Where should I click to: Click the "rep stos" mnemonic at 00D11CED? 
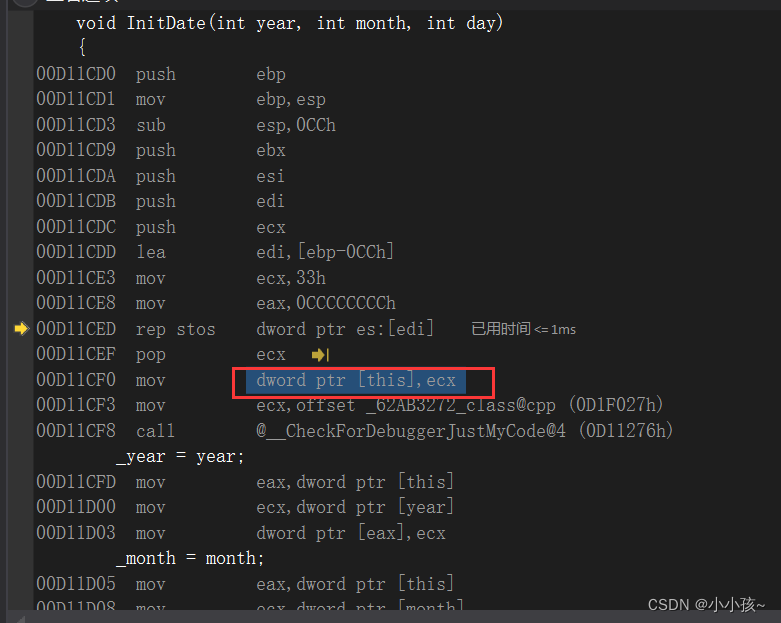[x=175, y=329]
